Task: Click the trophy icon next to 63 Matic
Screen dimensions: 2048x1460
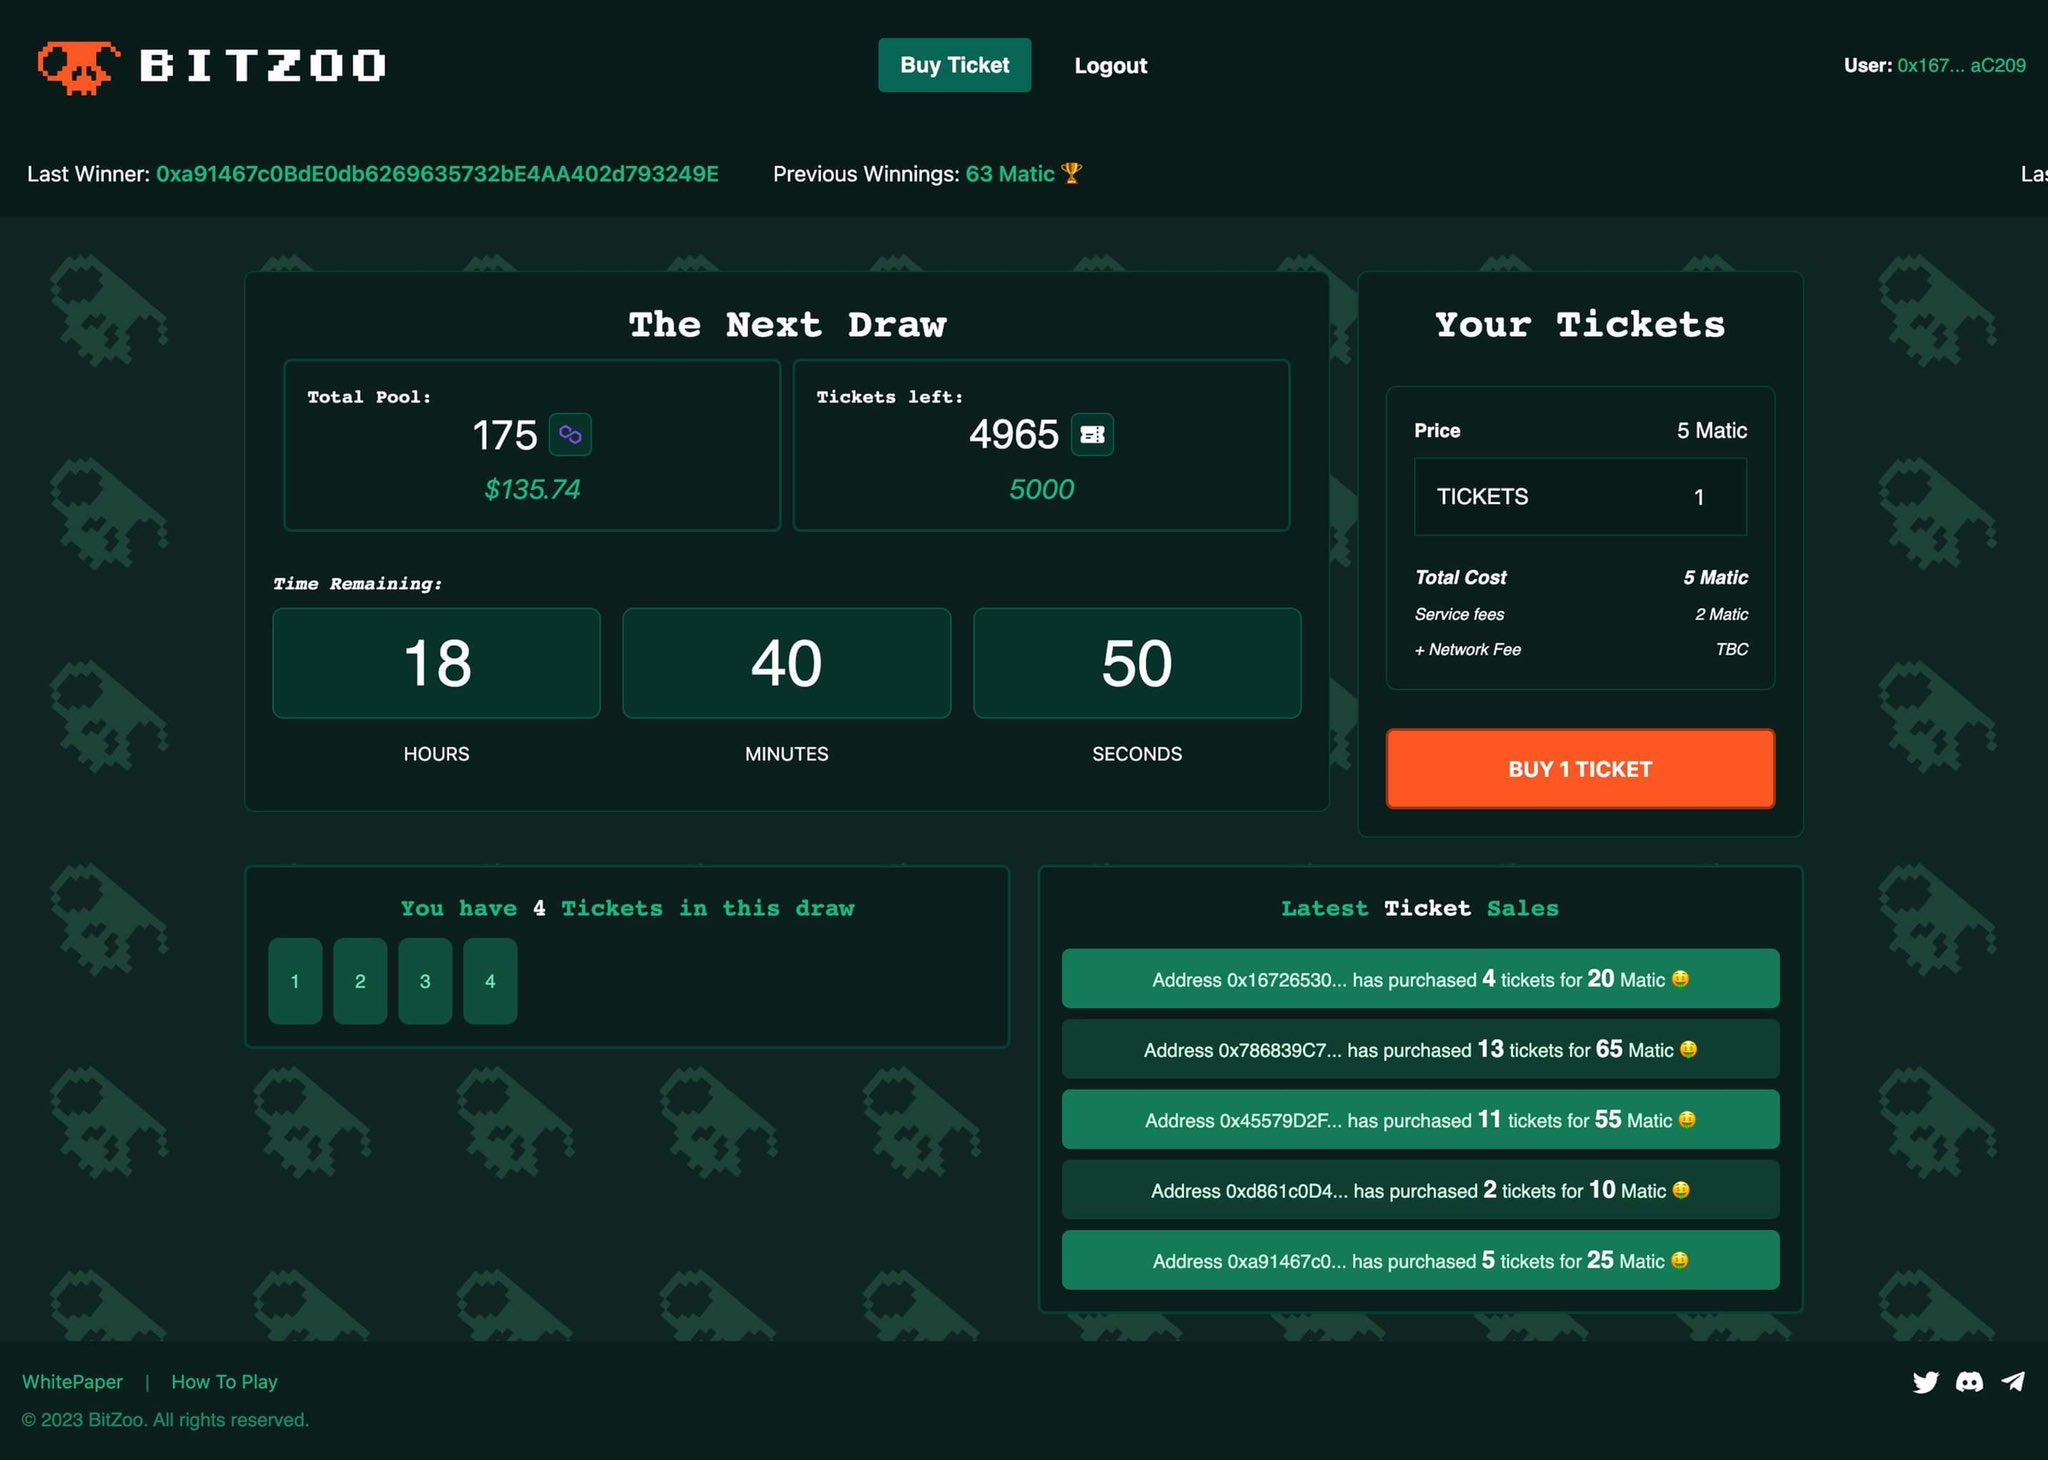Action: (x=1071, y=173)
